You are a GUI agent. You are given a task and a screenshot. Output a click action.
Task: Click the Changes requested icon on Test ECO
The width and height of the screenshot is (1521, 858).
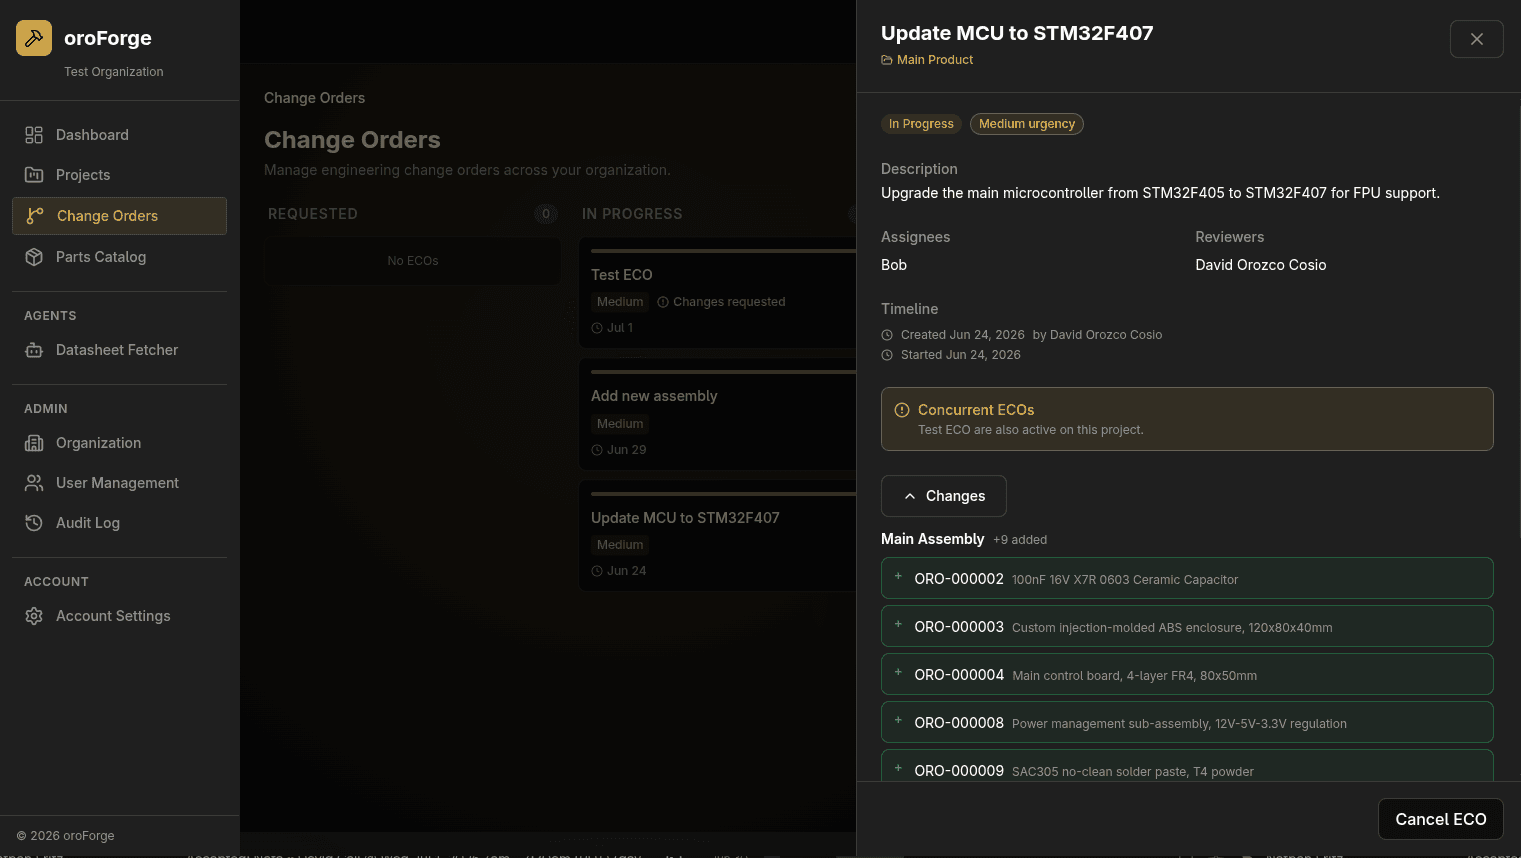pyautogui.click(x=663, y=302)
